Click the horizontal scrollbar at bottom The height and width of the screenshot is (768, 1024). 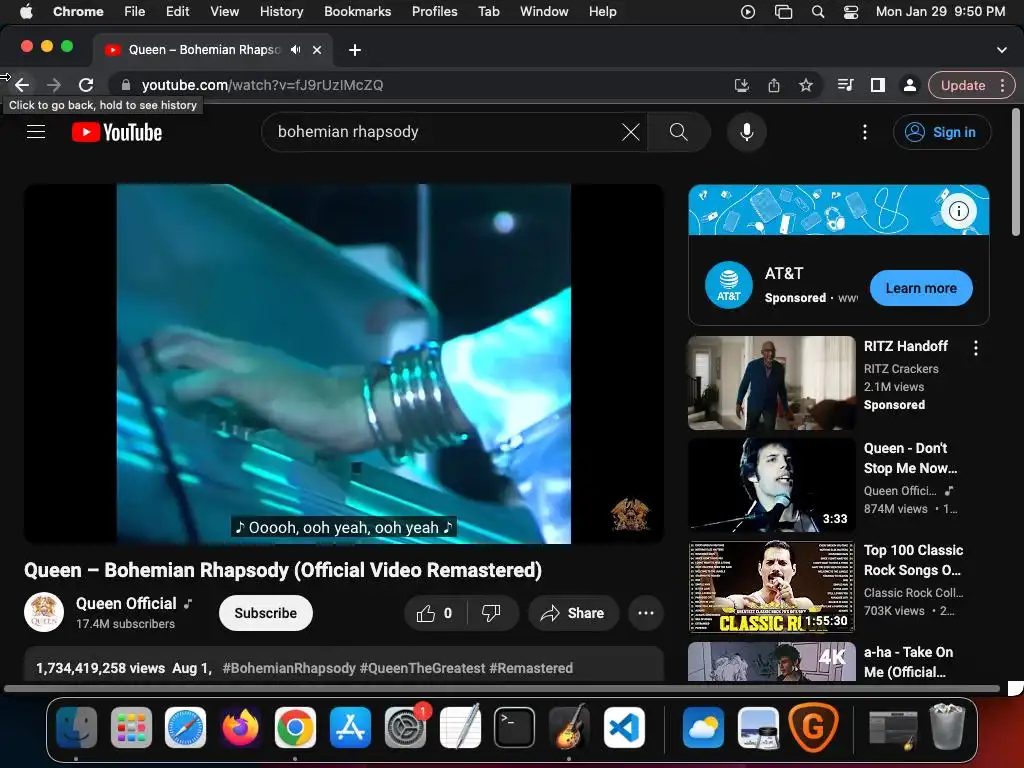[501, 688]
